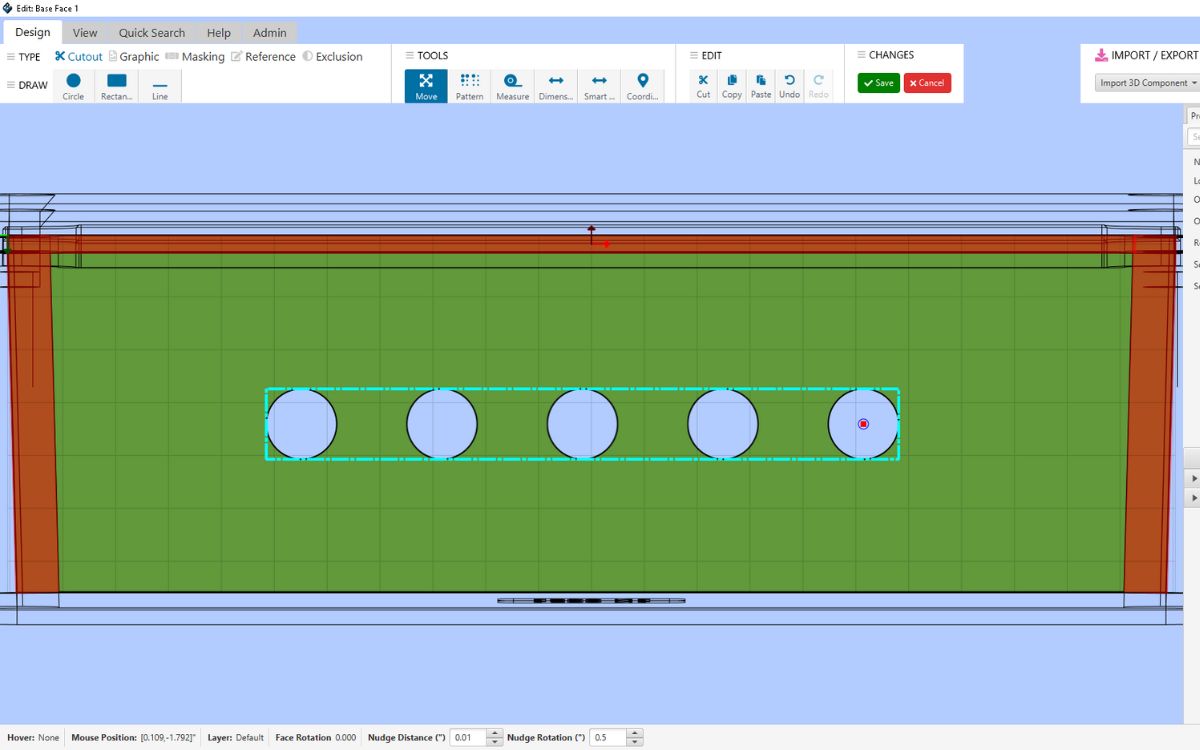Click the Undo icon

(789, 86)
